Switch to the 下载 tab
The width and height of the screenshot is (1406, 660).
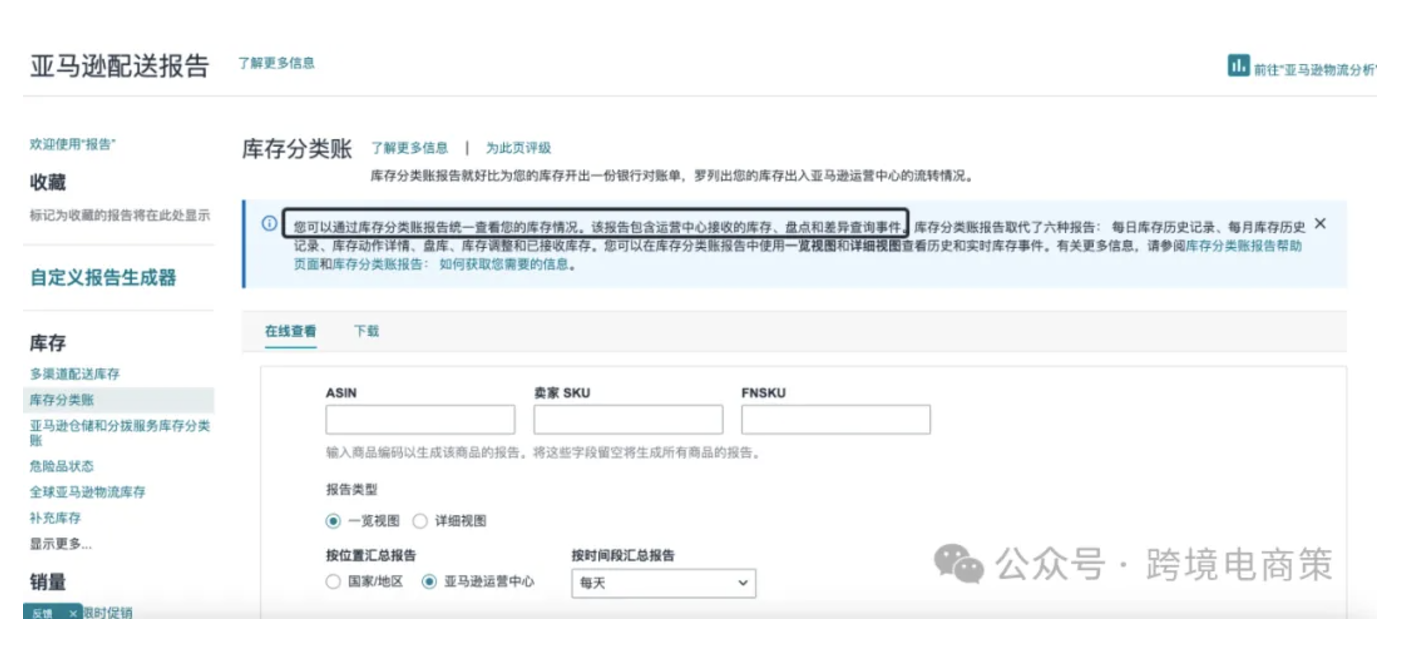[x=366, y=330]
